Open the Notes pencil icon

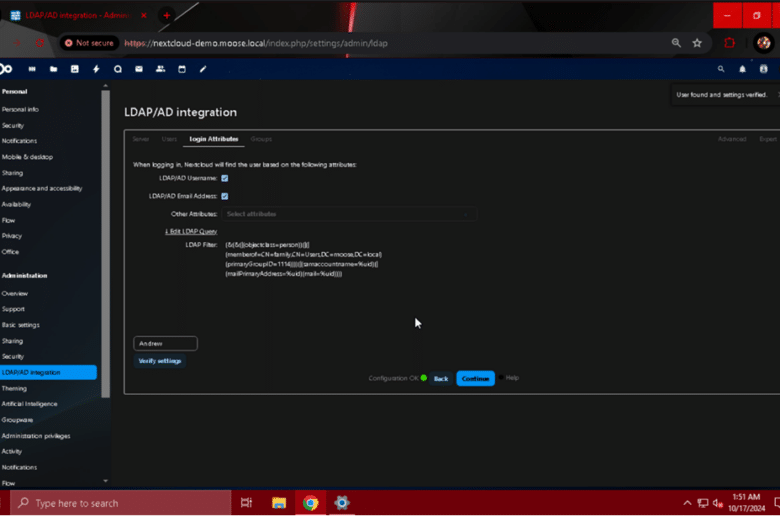pyautogui.click(x=203, y=69)
